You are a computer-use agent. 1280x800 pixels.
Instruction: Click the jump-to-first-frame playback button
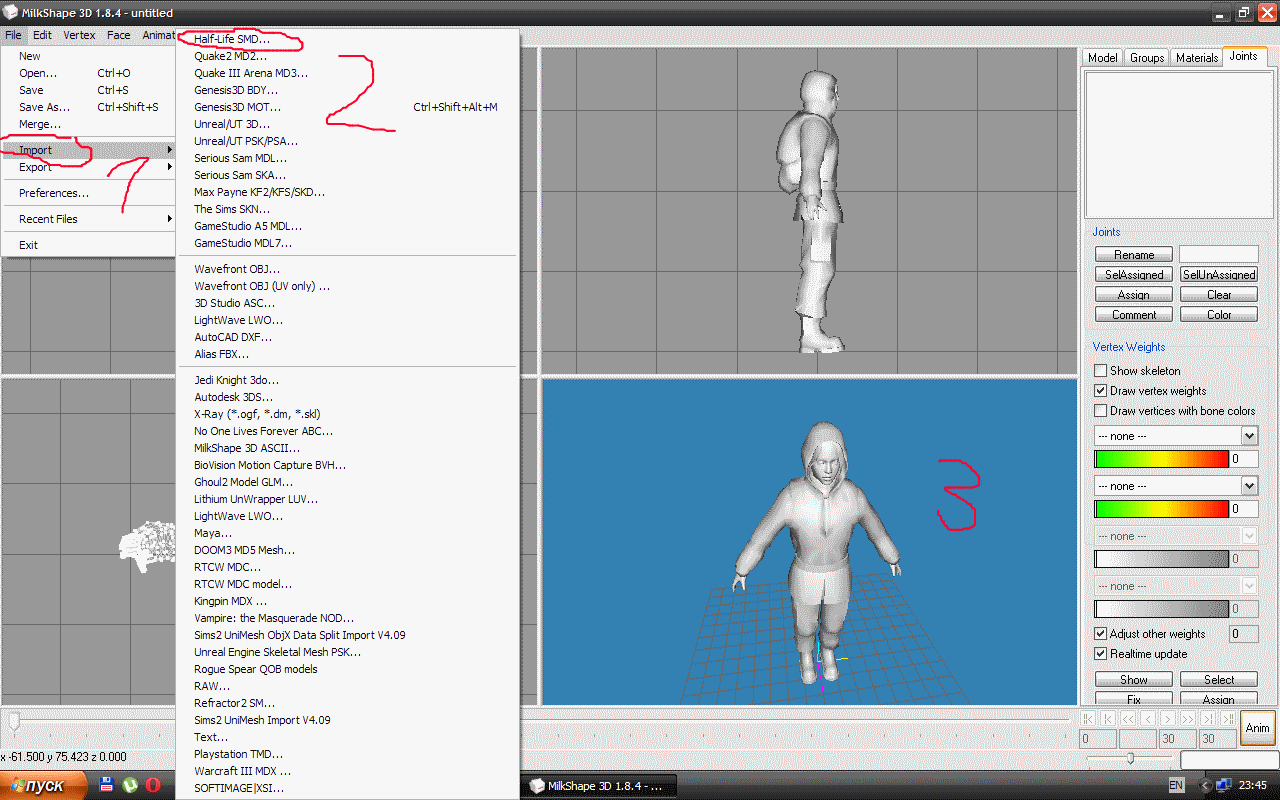coord(1088,718)
